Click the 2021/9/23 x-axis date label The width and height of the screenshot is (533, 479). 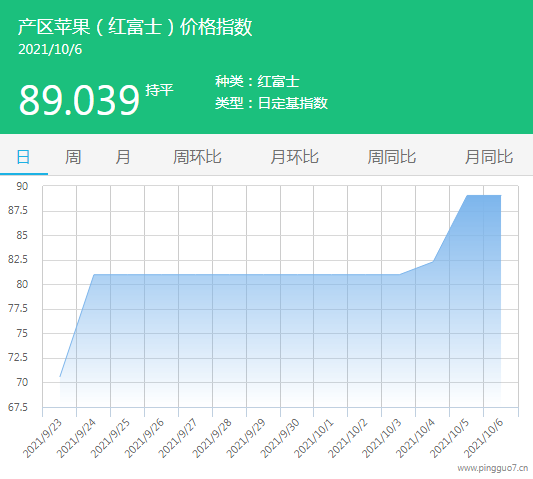pyautogui.click(x=42, y=439)
